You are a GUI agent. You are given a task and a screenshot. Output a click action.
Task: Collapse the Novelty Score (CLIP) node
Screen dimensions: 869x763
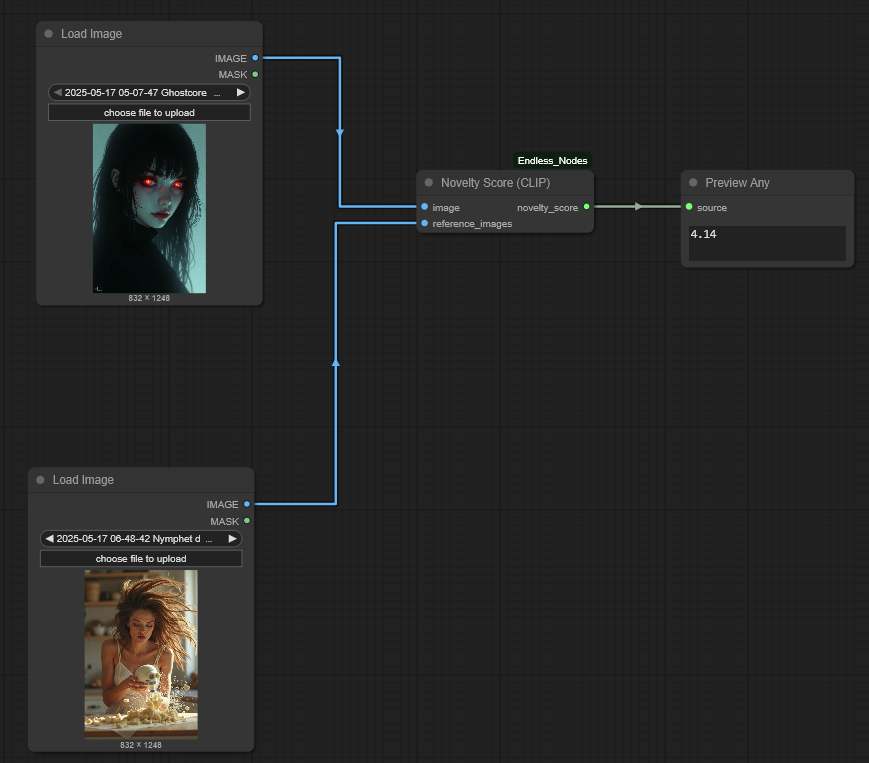tap(429, 182)
